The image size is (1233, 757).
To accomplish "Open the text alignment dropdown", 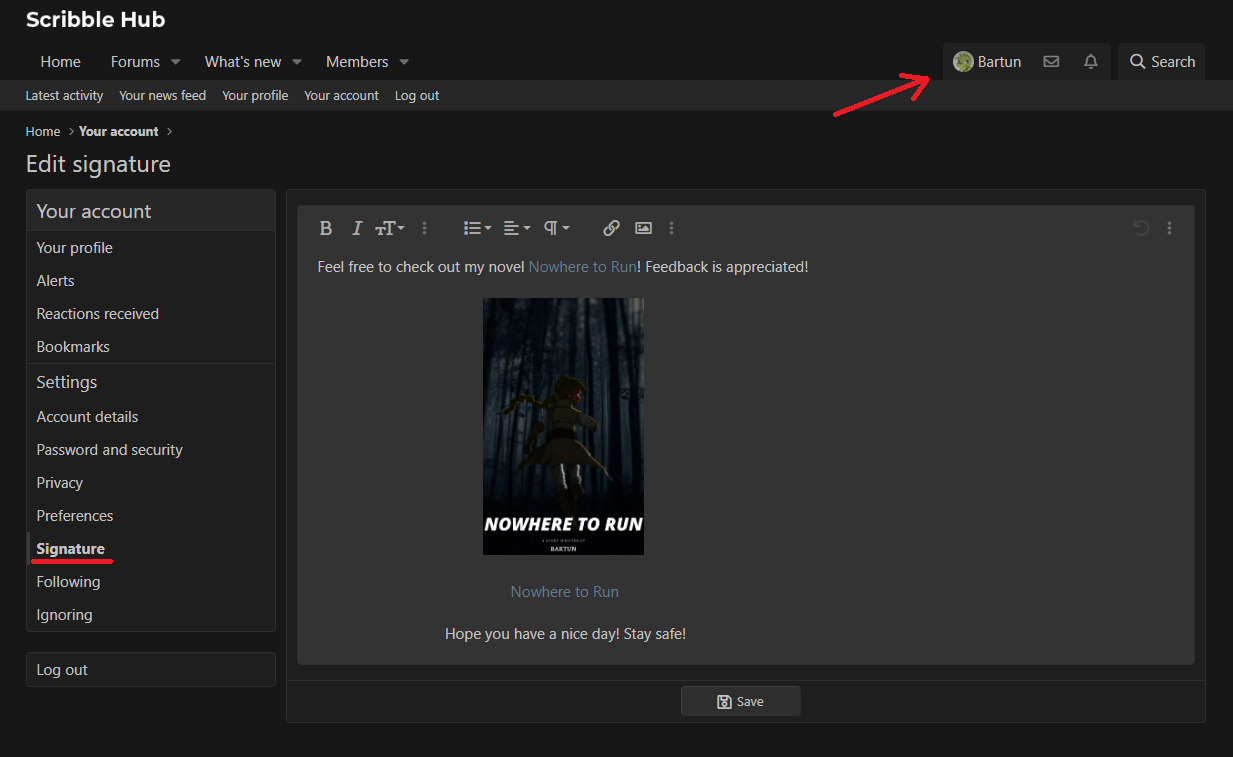I will [x=516, y=228].
